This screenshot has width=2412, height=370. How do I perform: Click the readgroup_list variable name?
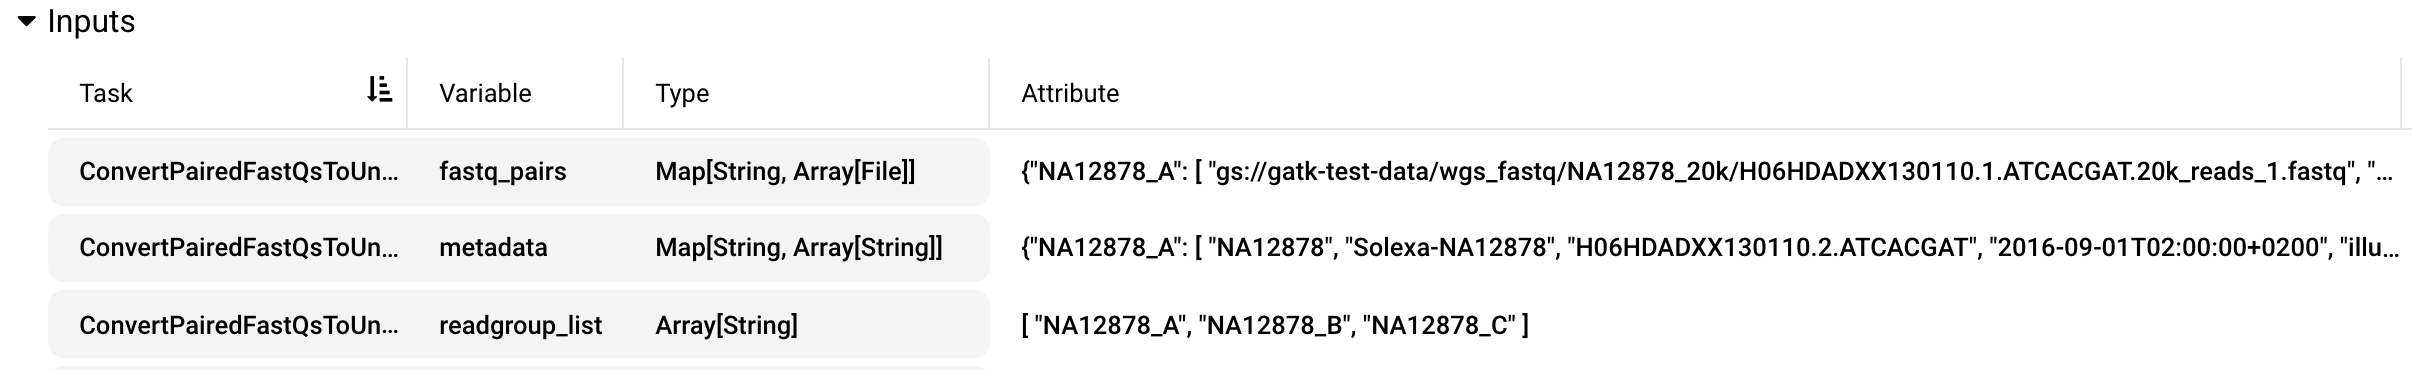click(520, 325)
